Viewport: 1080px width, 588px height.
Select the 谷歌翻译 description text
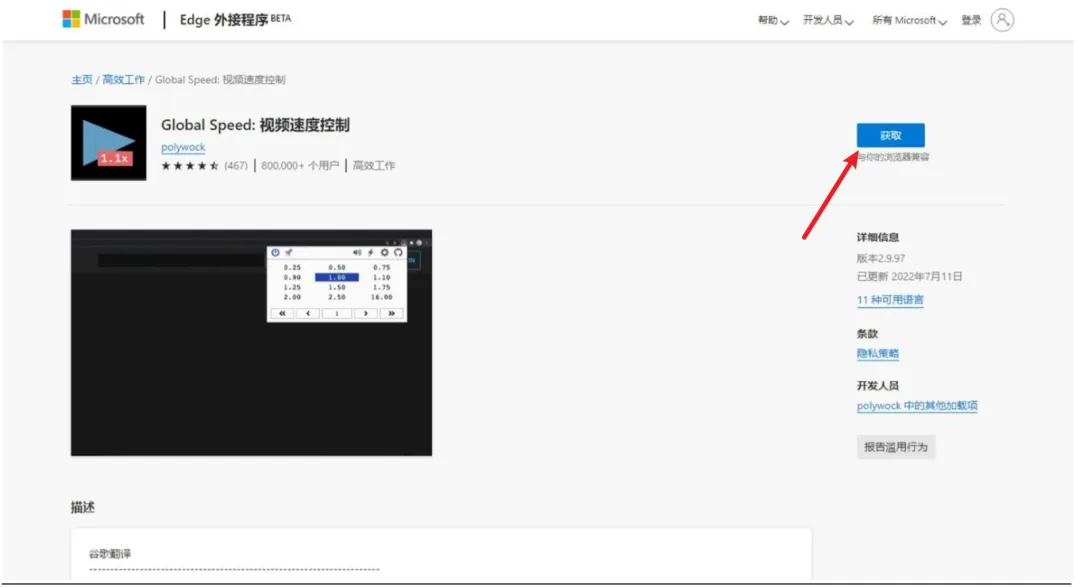click(x=110, y=554)
